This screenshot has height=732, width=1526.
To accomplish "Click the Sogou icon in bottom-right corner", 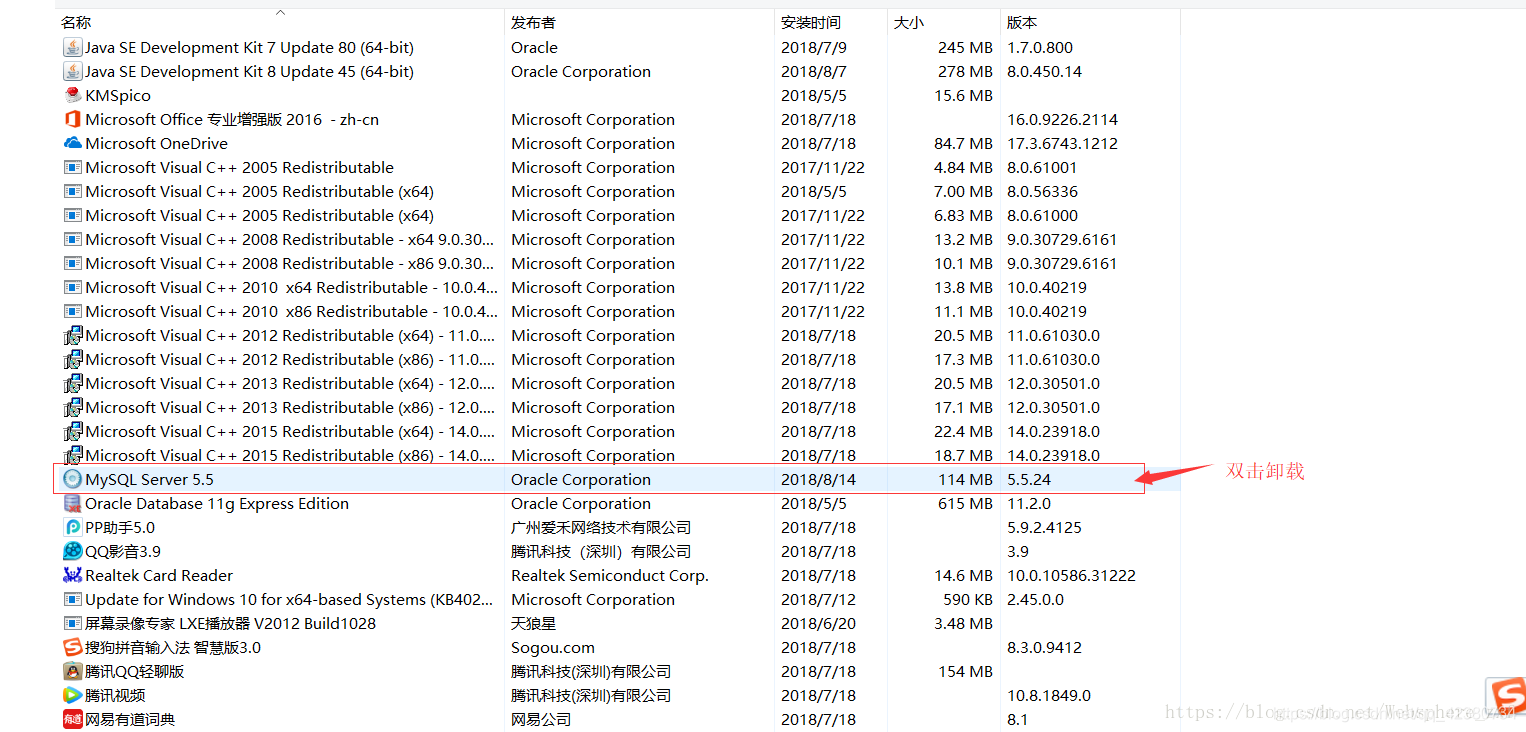I will tap(1508, 695).
